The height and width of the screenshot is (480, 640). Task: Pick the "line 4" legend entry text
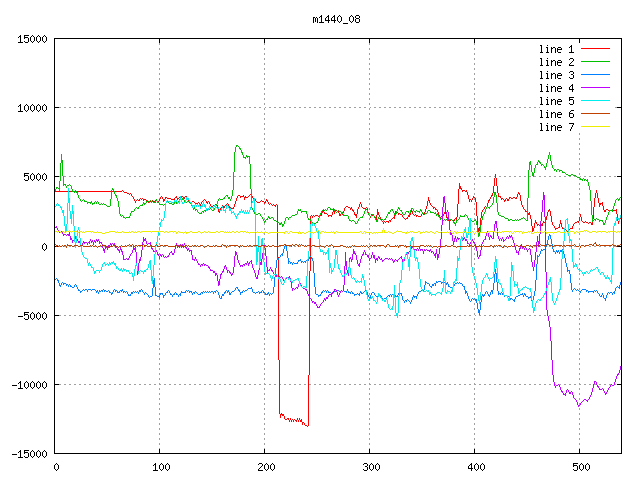coord(556,88)
